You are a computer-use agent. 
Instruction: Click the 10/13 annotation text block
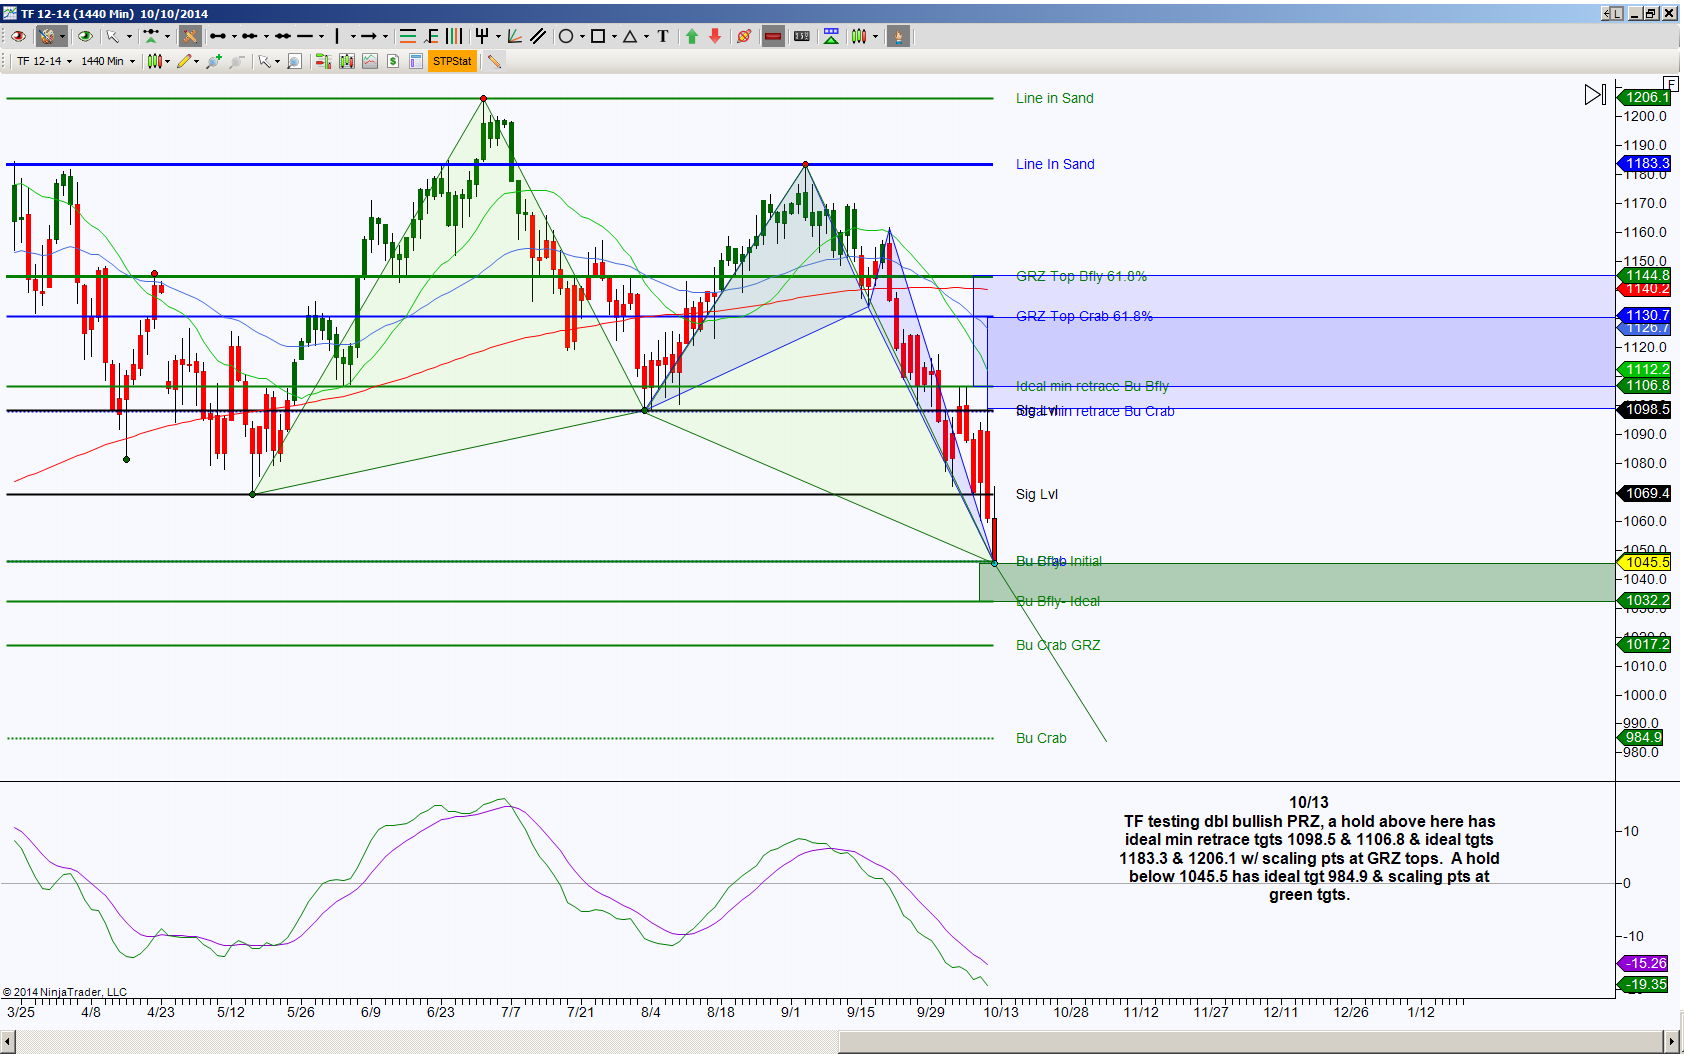1309,848
